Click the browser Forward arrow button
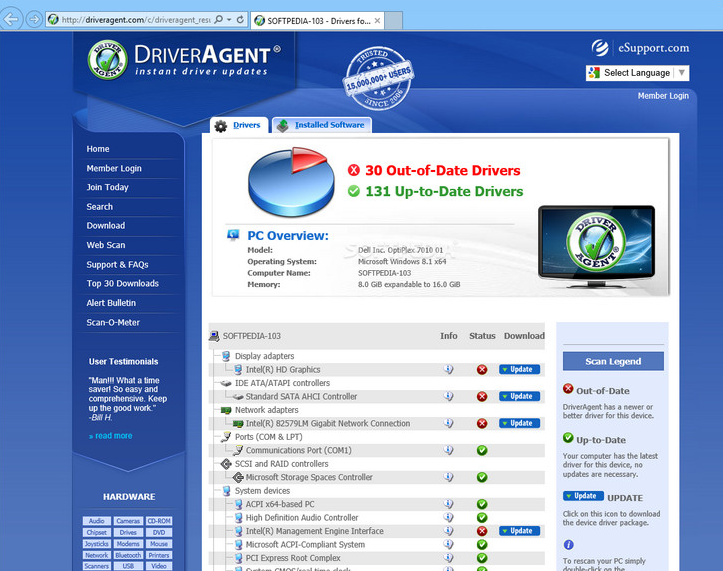723x571 pixels. pos(34,19)
